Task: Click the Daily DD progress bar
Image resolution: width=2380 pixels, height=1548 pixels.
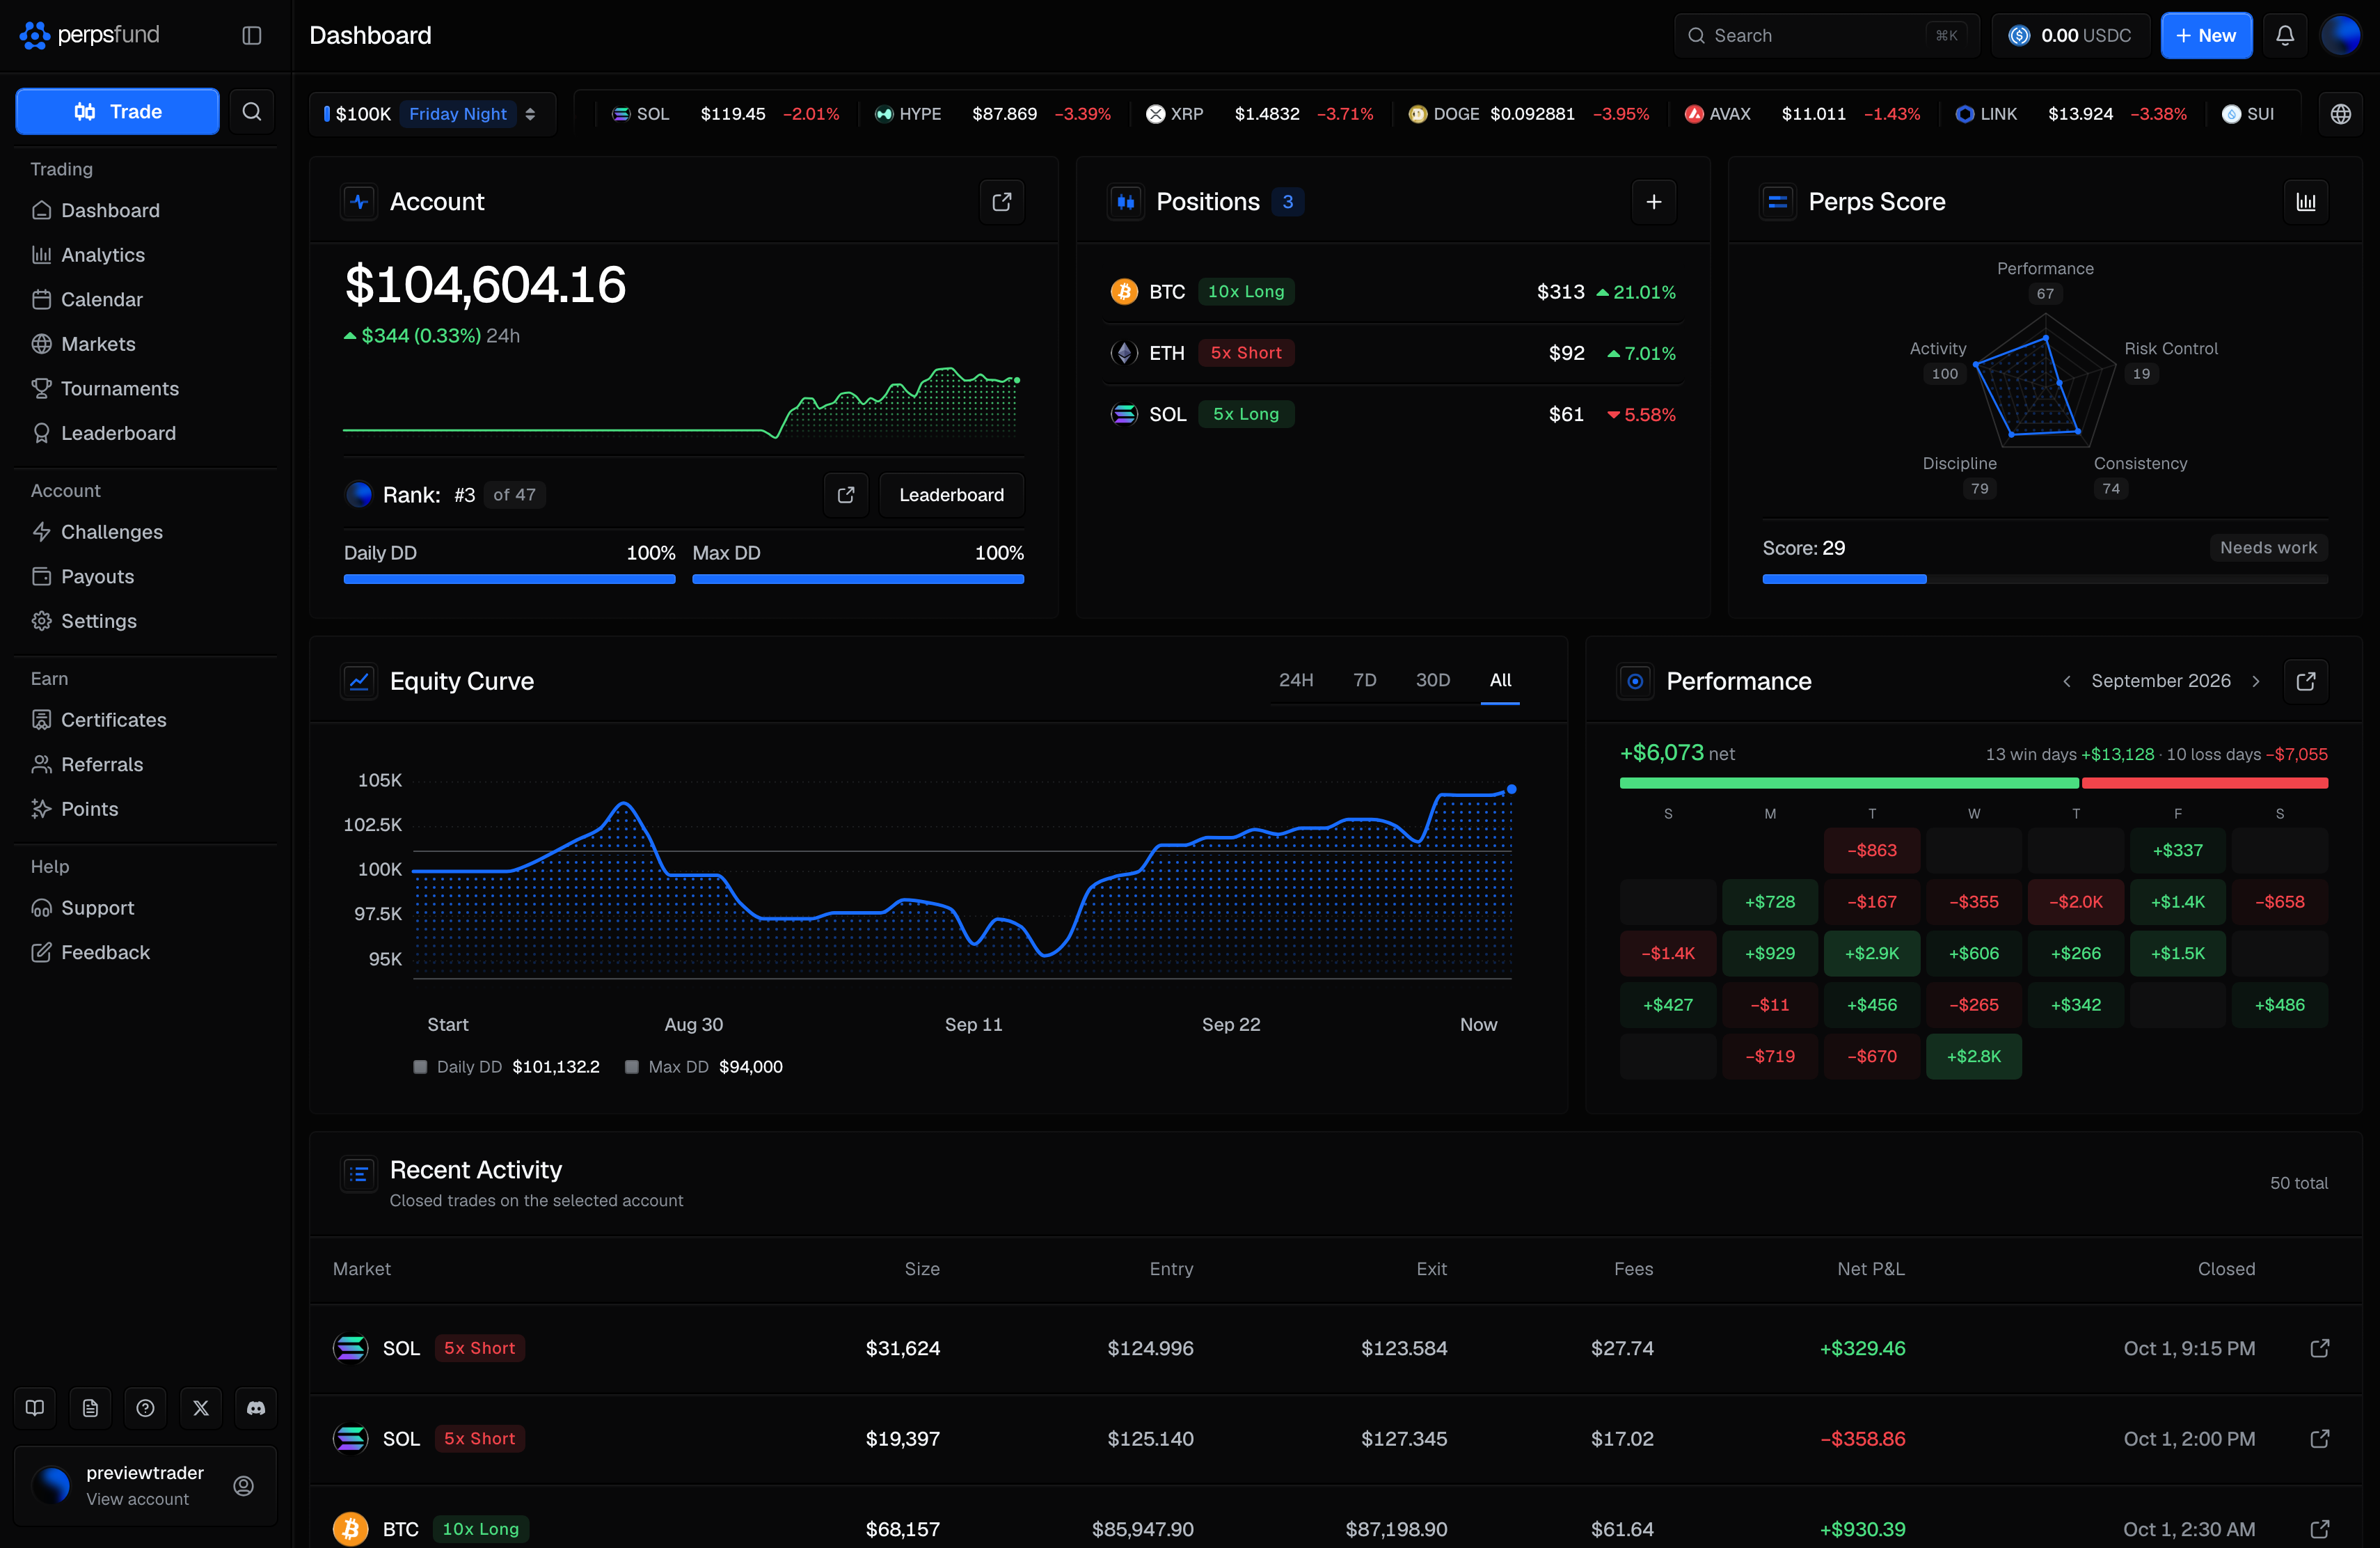Action: (x=509, y=579)
